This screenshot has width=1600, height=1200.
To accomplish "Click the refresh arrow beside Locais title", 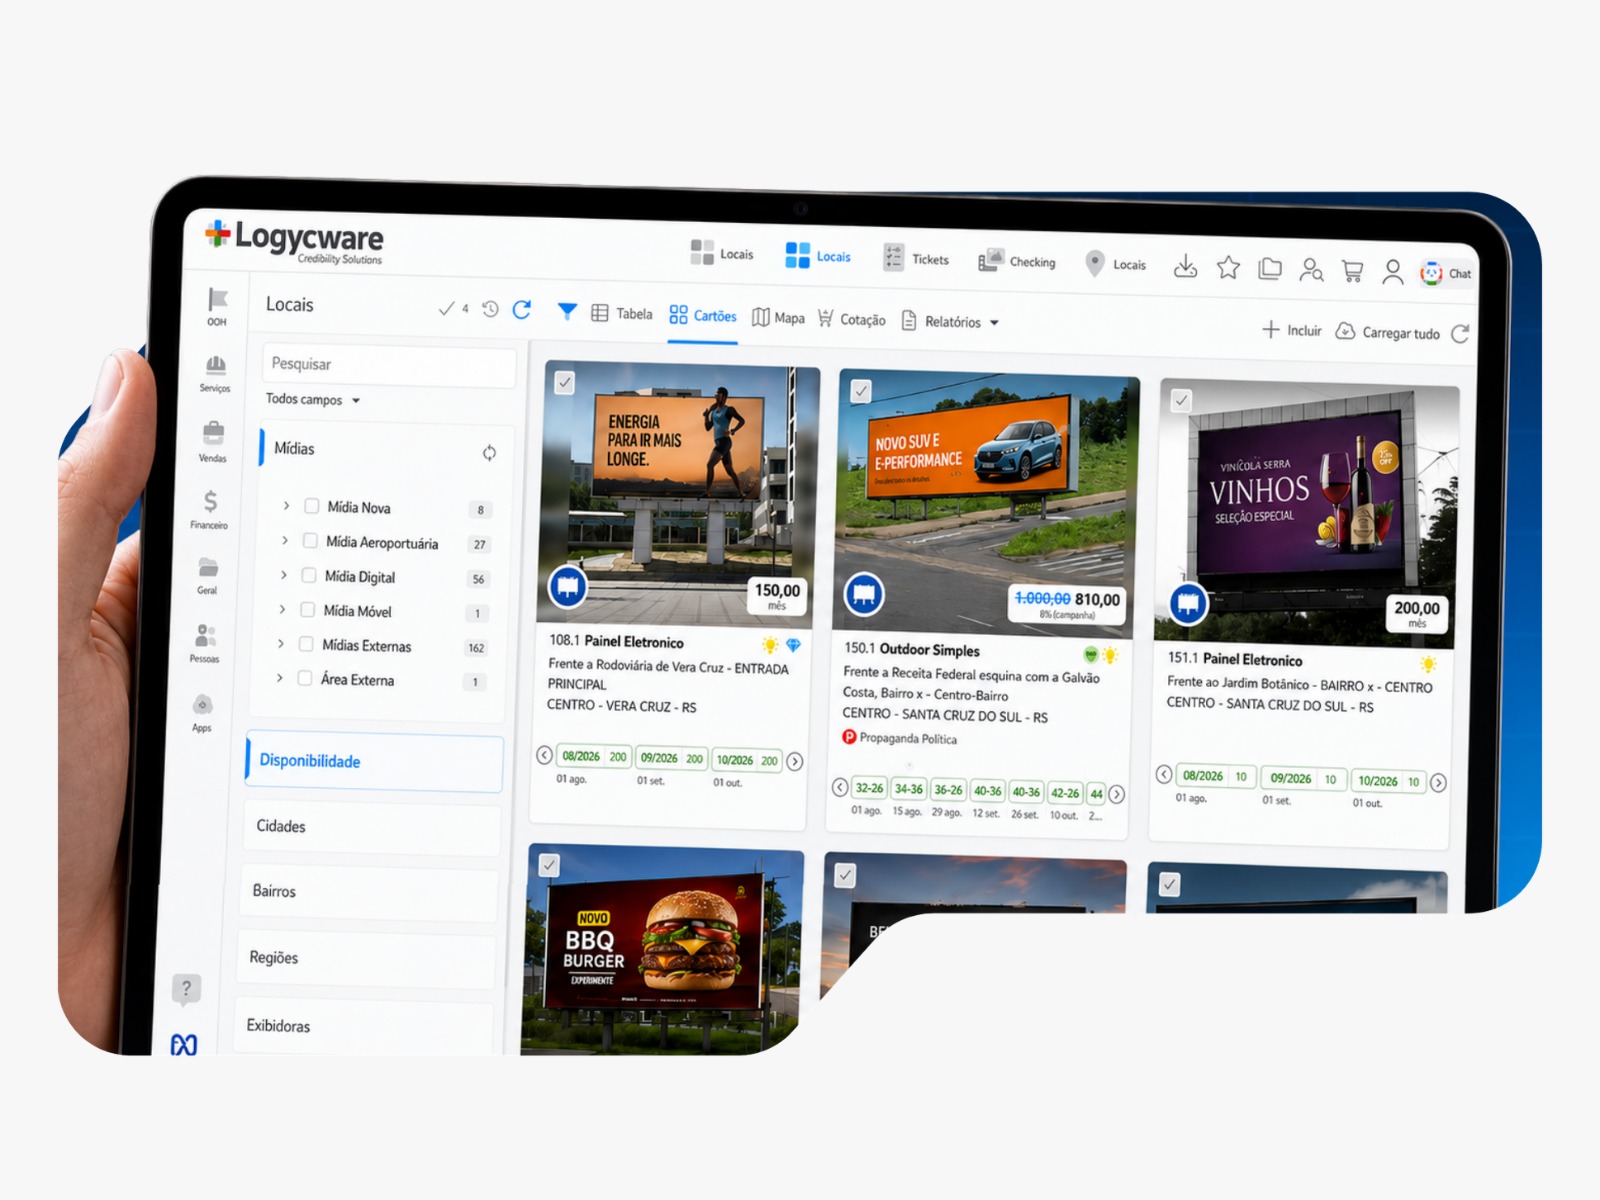I will 522,310.
